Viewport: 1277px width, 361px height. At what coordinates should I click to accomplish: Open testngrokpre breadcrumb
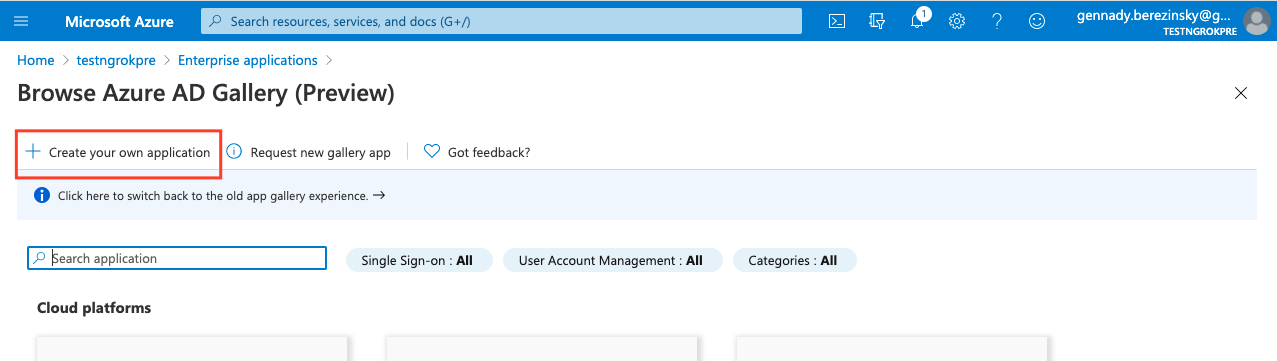pyautogui.click(x=116, y=60)
